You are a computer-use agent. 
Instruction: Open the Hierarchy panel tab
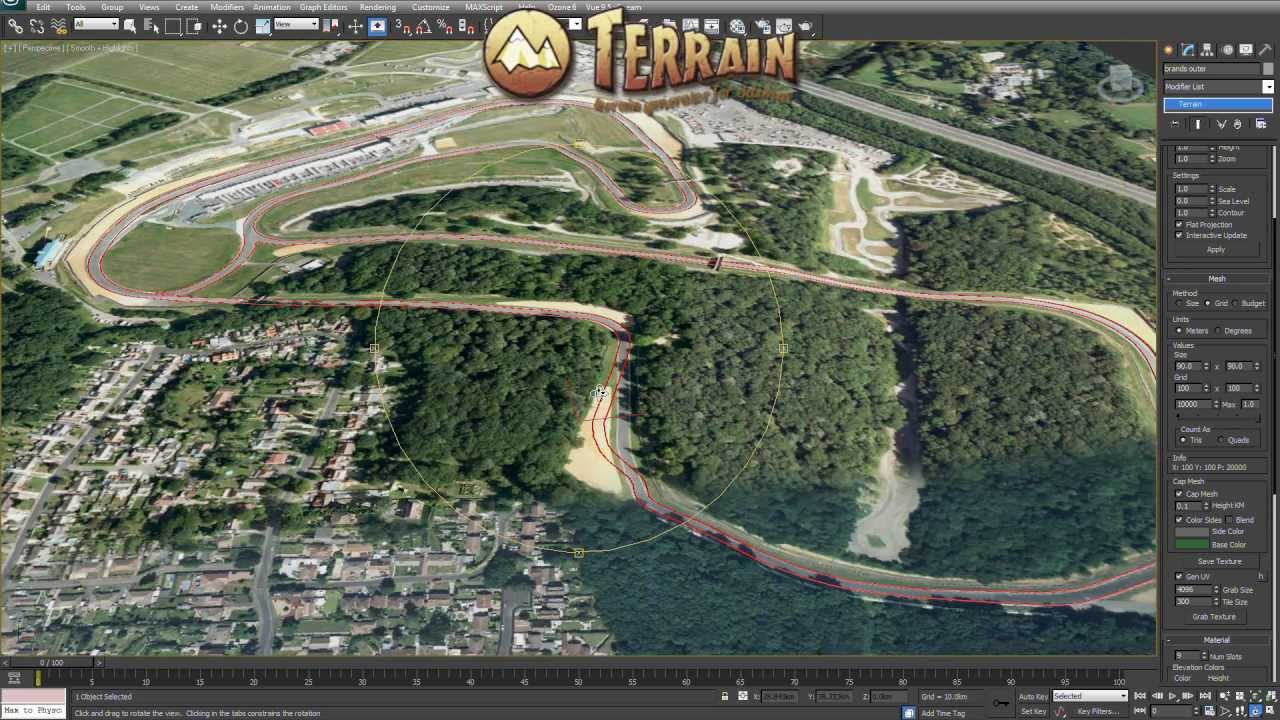coord(1207,49)
